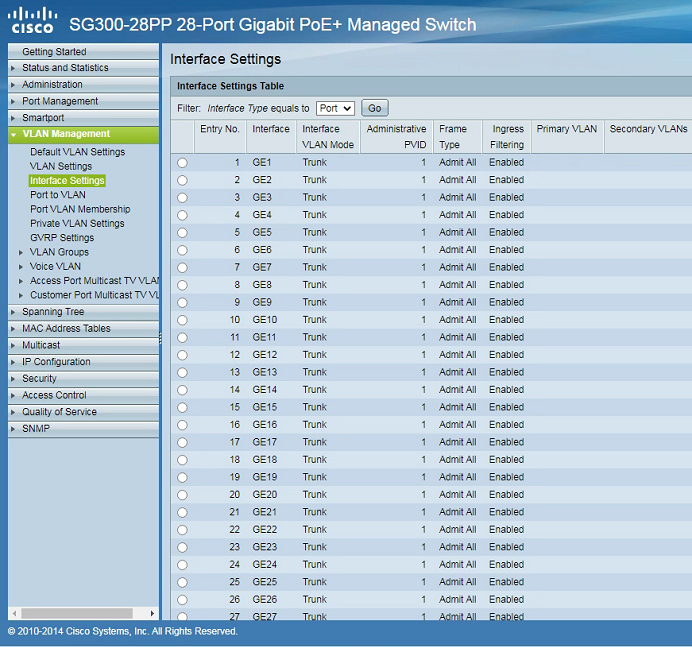Viewport: 692px width, 647px height.
Task: Click the Cisco logo
Action: coord(32,20)
